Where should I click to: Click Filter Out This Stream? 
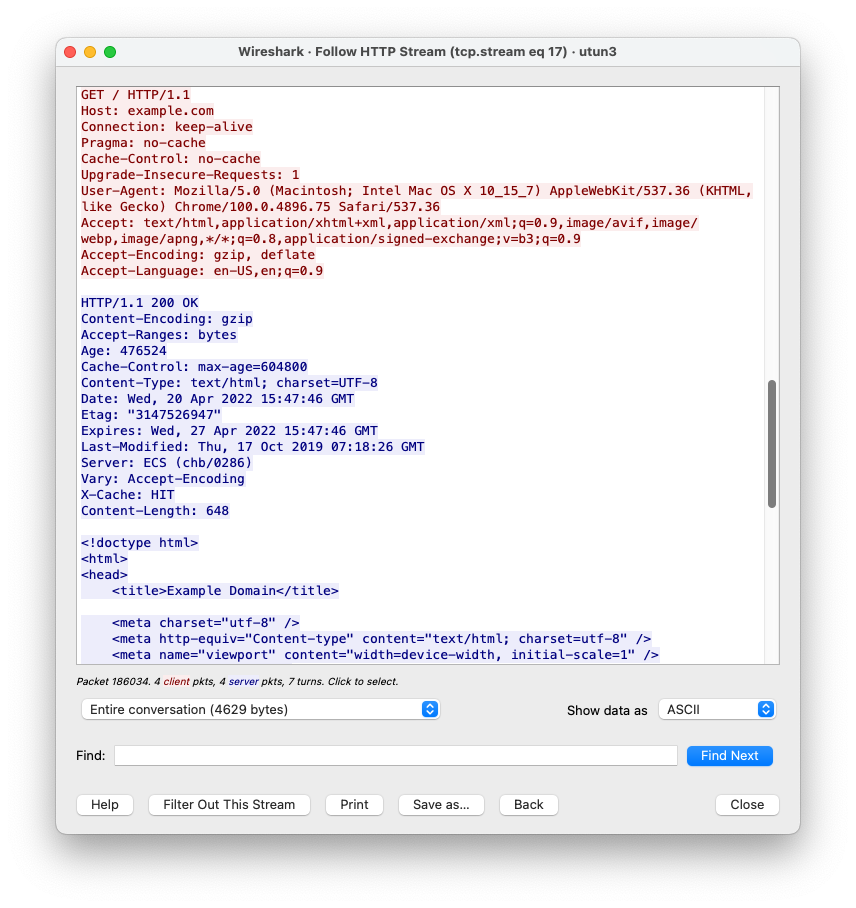point(228,804)
